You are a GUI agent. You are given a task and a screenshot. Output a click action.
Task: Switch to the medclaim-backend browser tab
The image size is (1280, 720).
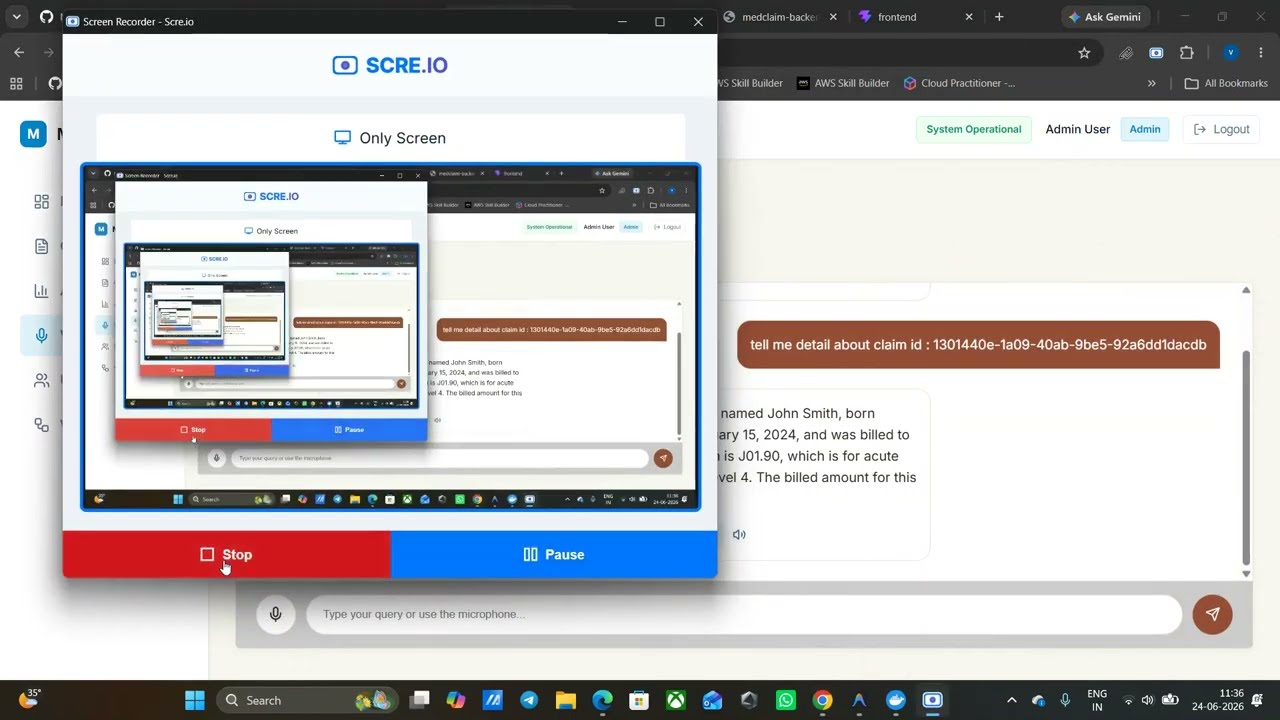(x=780, y=17)
